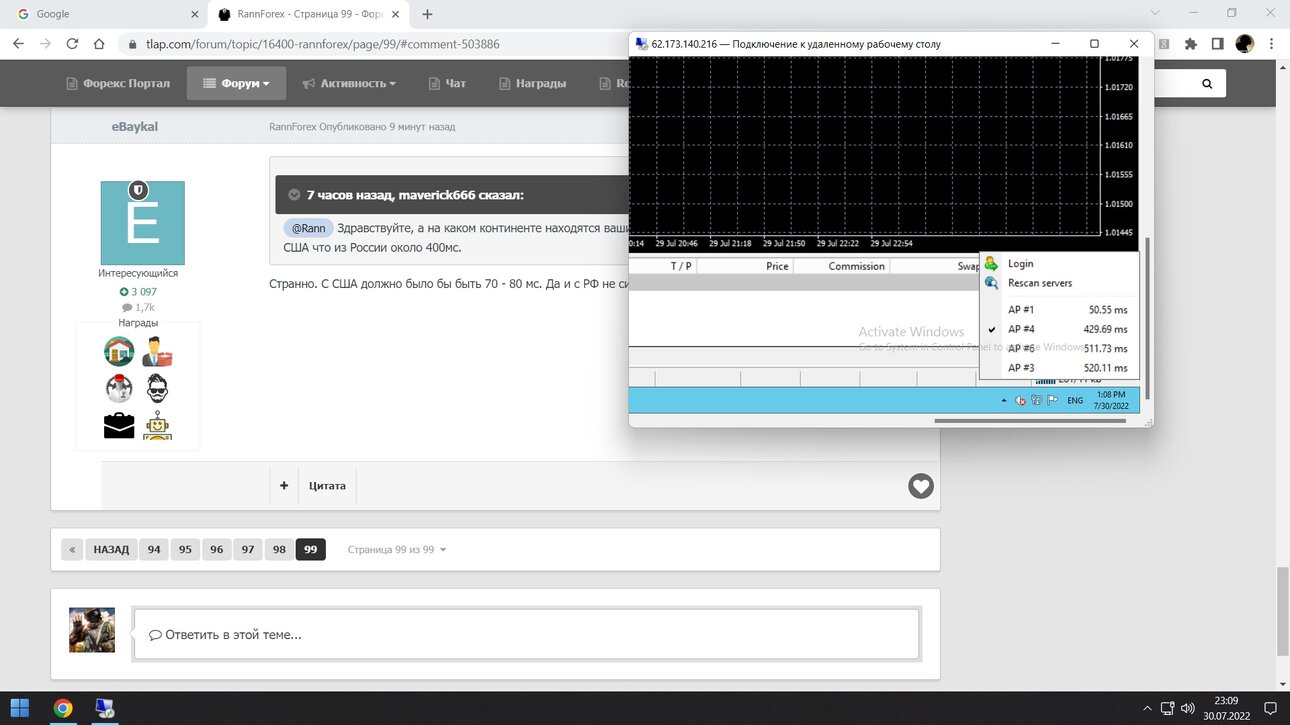
Task: Click the businessman award badge
Action: coord(157,351)
